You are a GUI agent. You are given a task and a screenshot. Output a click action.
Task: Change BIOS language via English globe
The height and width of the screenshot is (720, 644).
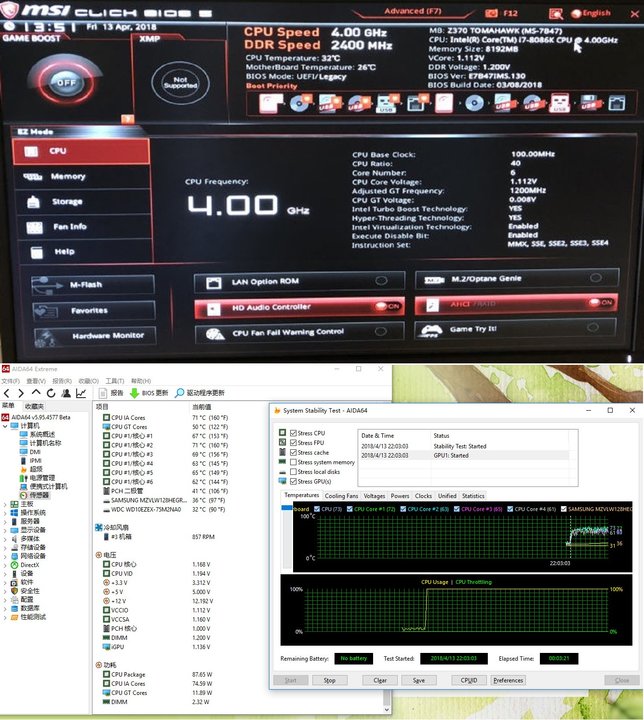coord(591,13)
